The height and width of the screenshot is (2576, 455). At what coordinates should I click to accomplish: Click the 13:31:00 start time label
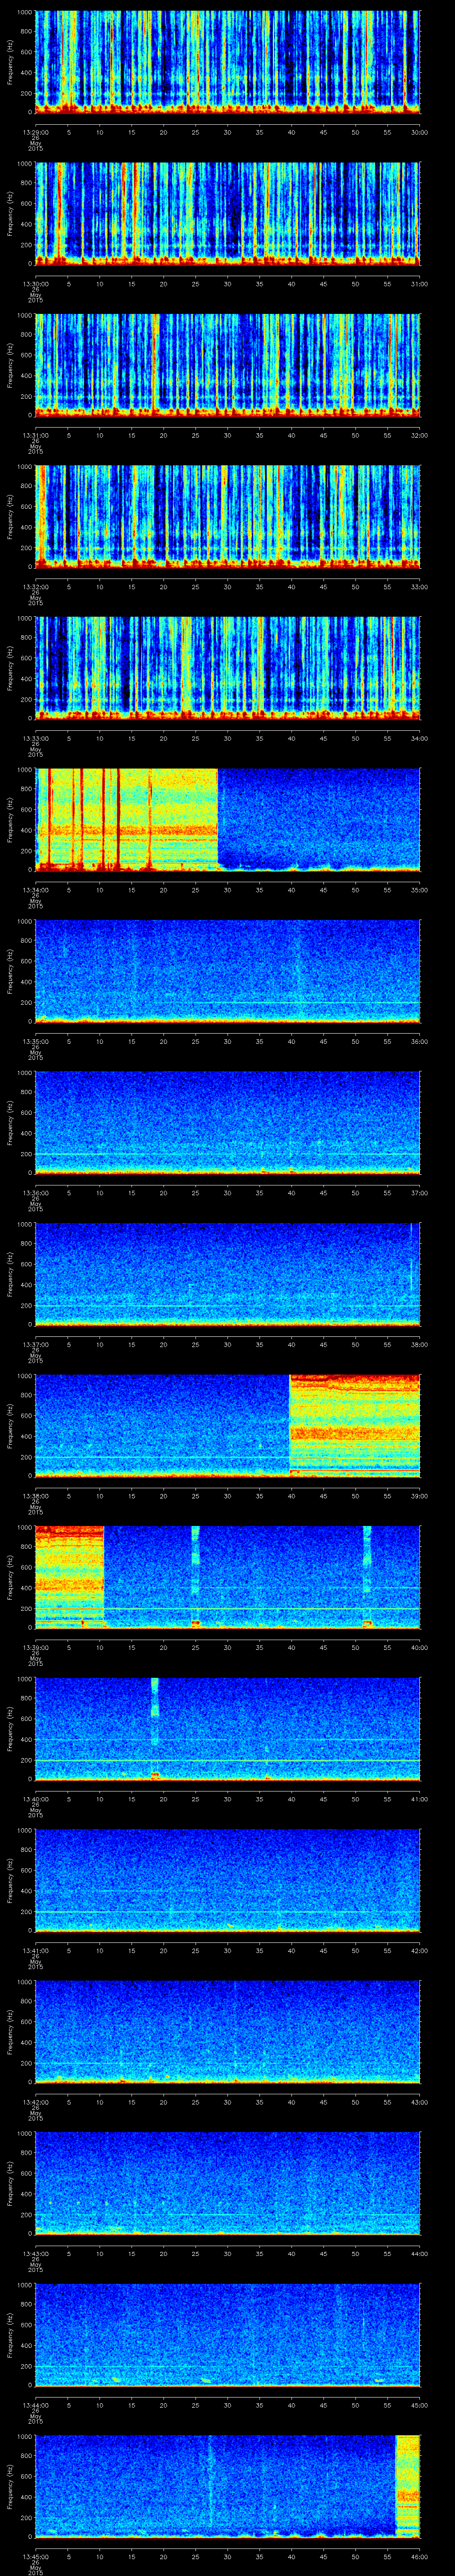(35, 435)
